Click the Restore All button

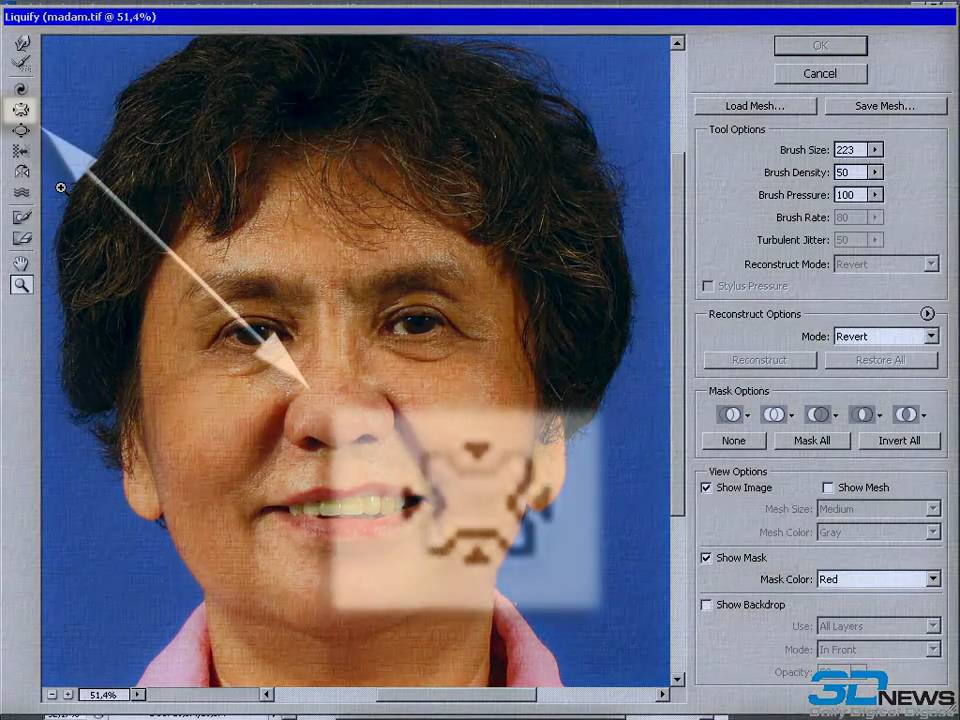tap(881, 360)
